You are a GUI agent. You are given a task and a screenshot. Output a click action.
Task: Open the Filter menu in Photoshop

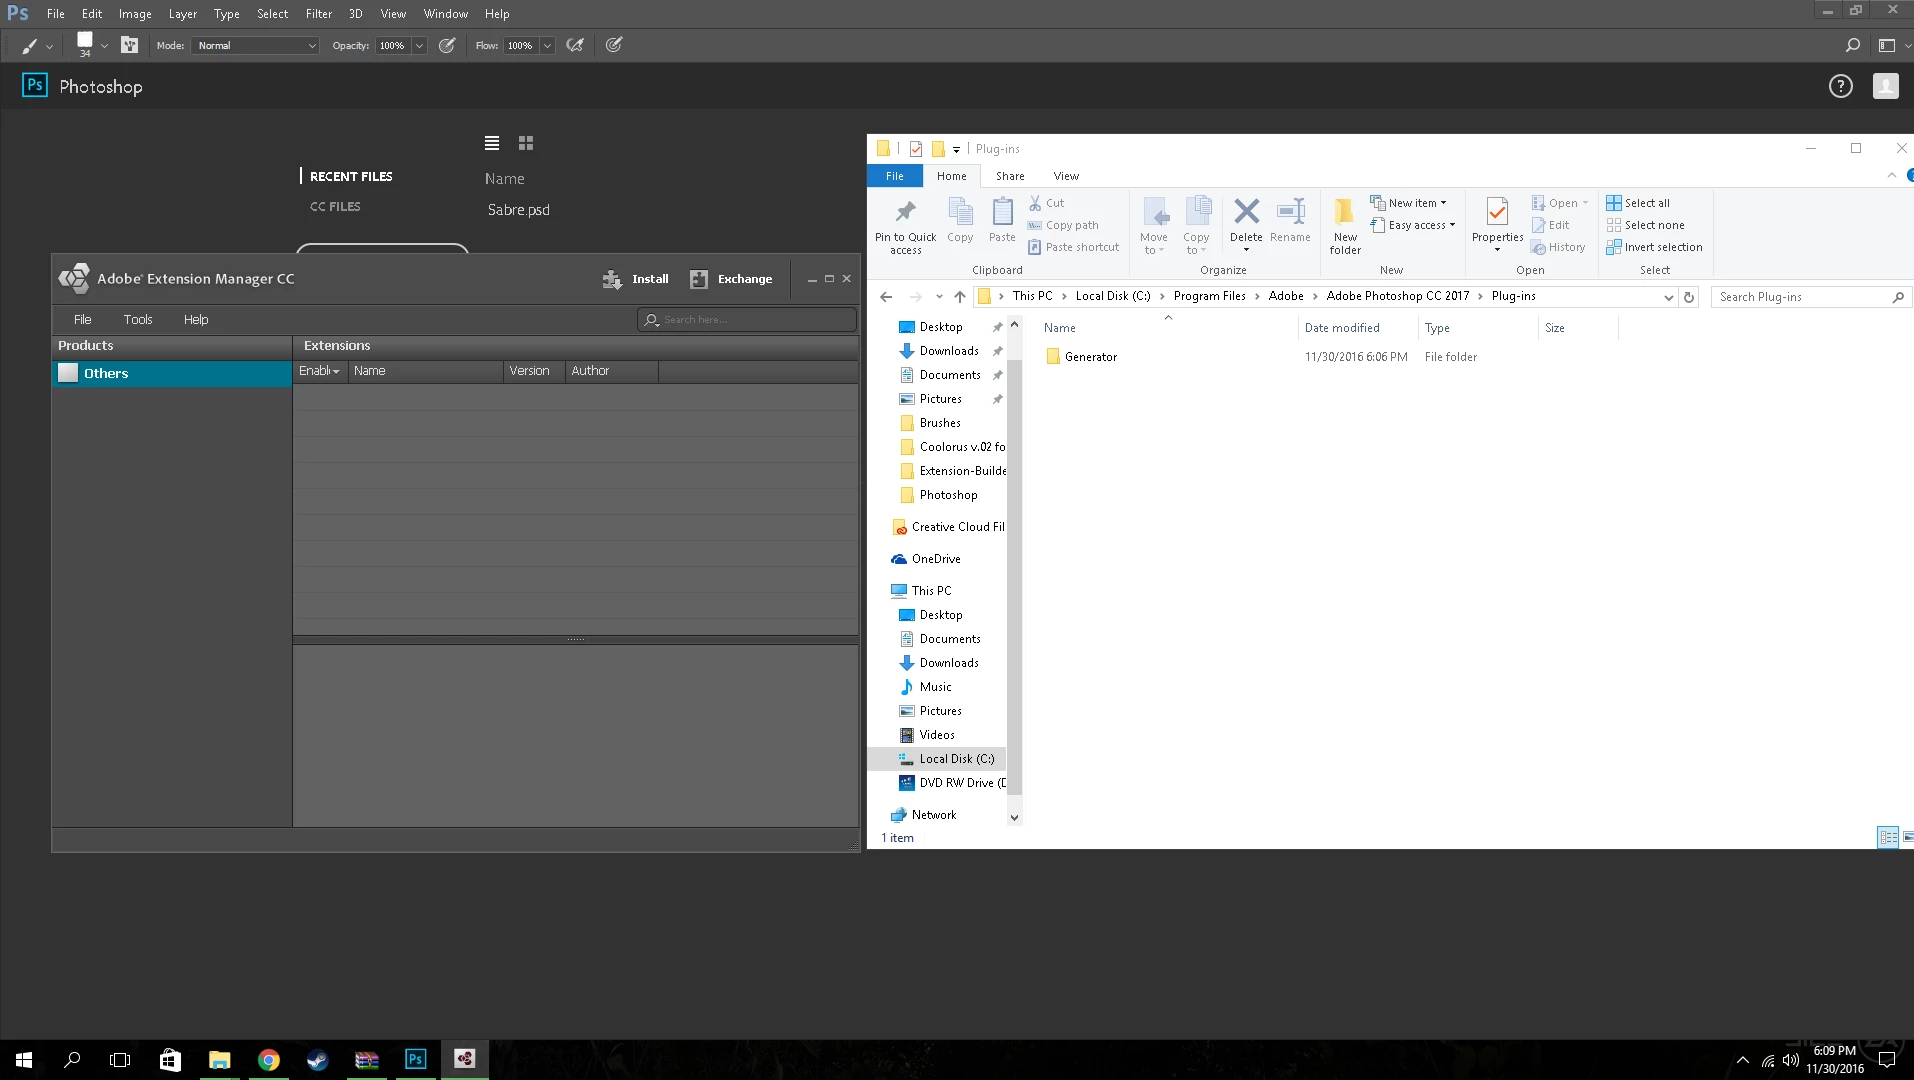(318, 14)
